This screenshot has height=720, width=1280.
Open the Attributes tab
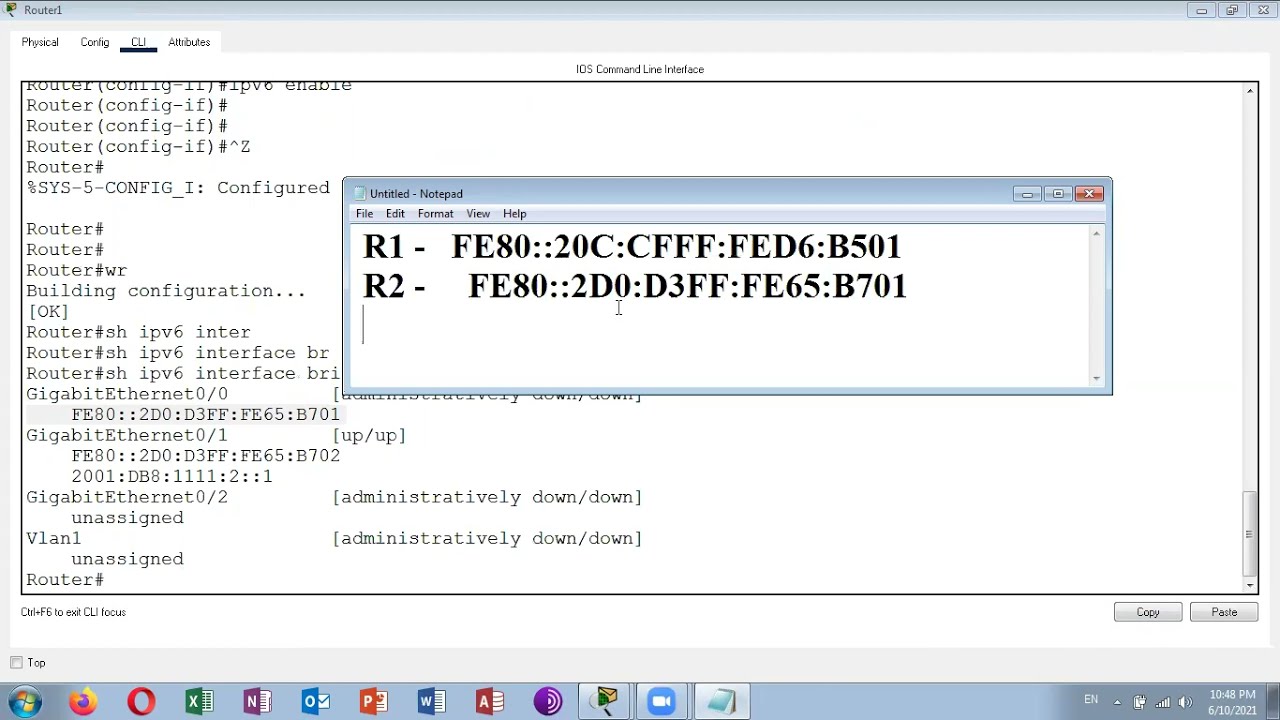coord(189,42)
